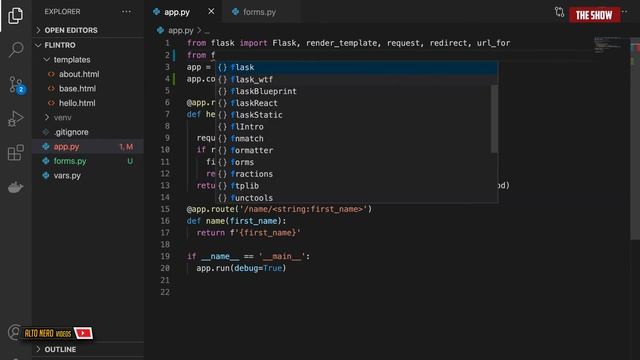This screenshot has width=640, height=360.
Task: Select the app.py editor tab
Action: (177, 12)
